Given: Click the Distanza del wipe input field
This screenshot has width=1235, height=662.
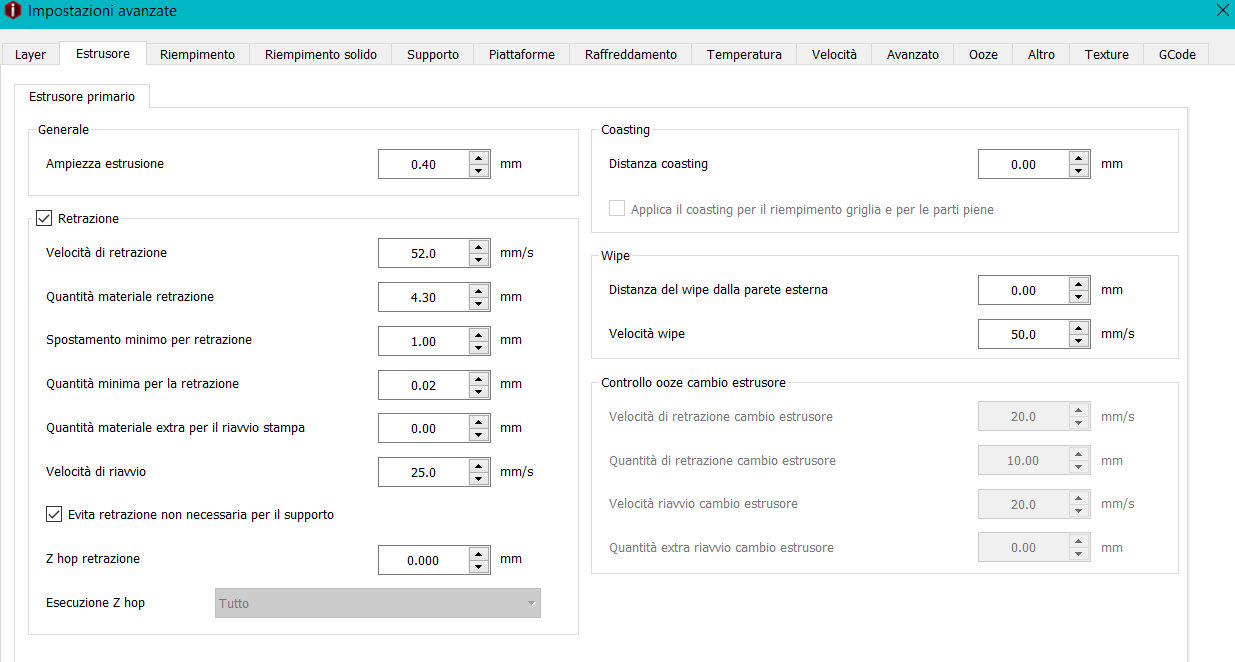Looking at the screenshot, I should (1022, 291).
